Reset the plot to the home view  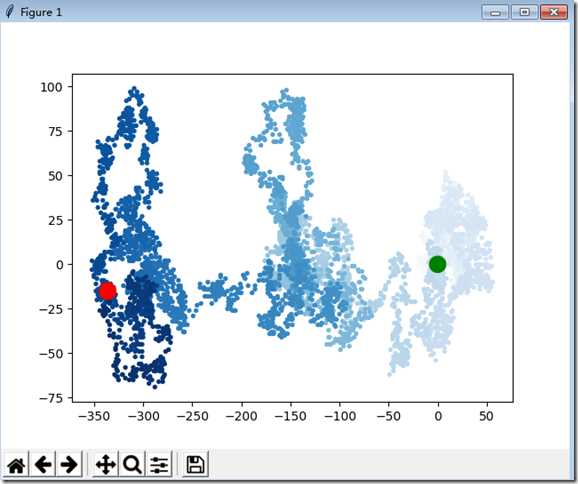coord(17,465)
